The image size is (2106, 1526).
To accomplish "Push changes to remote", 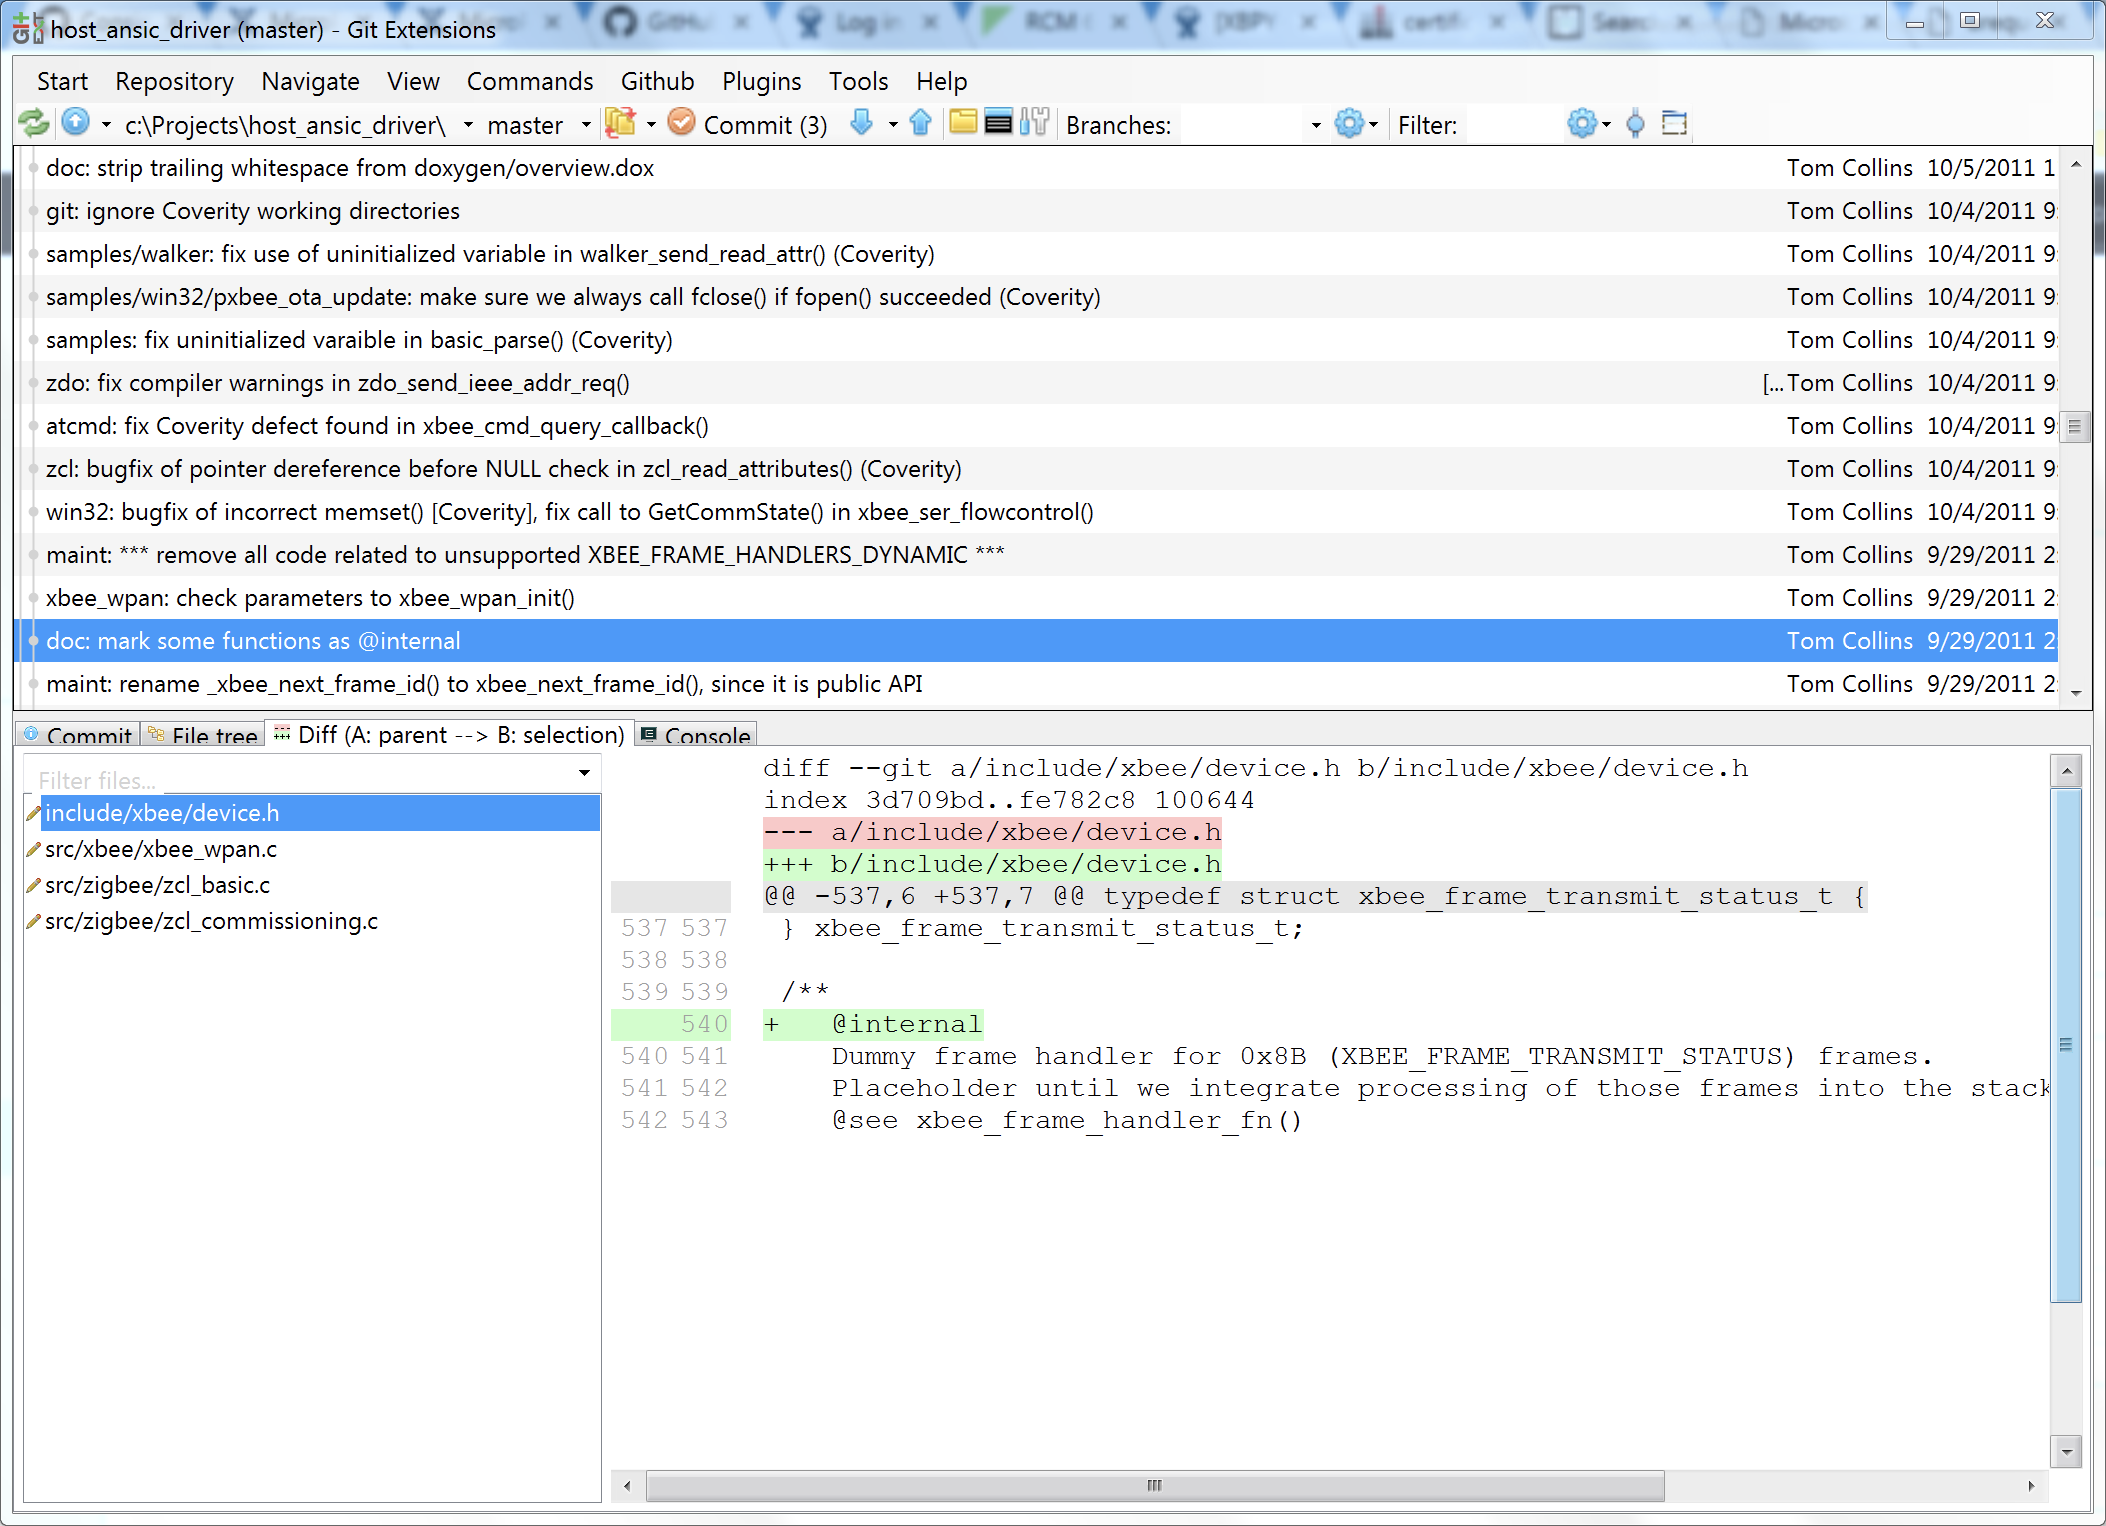I will click(920, 123).
